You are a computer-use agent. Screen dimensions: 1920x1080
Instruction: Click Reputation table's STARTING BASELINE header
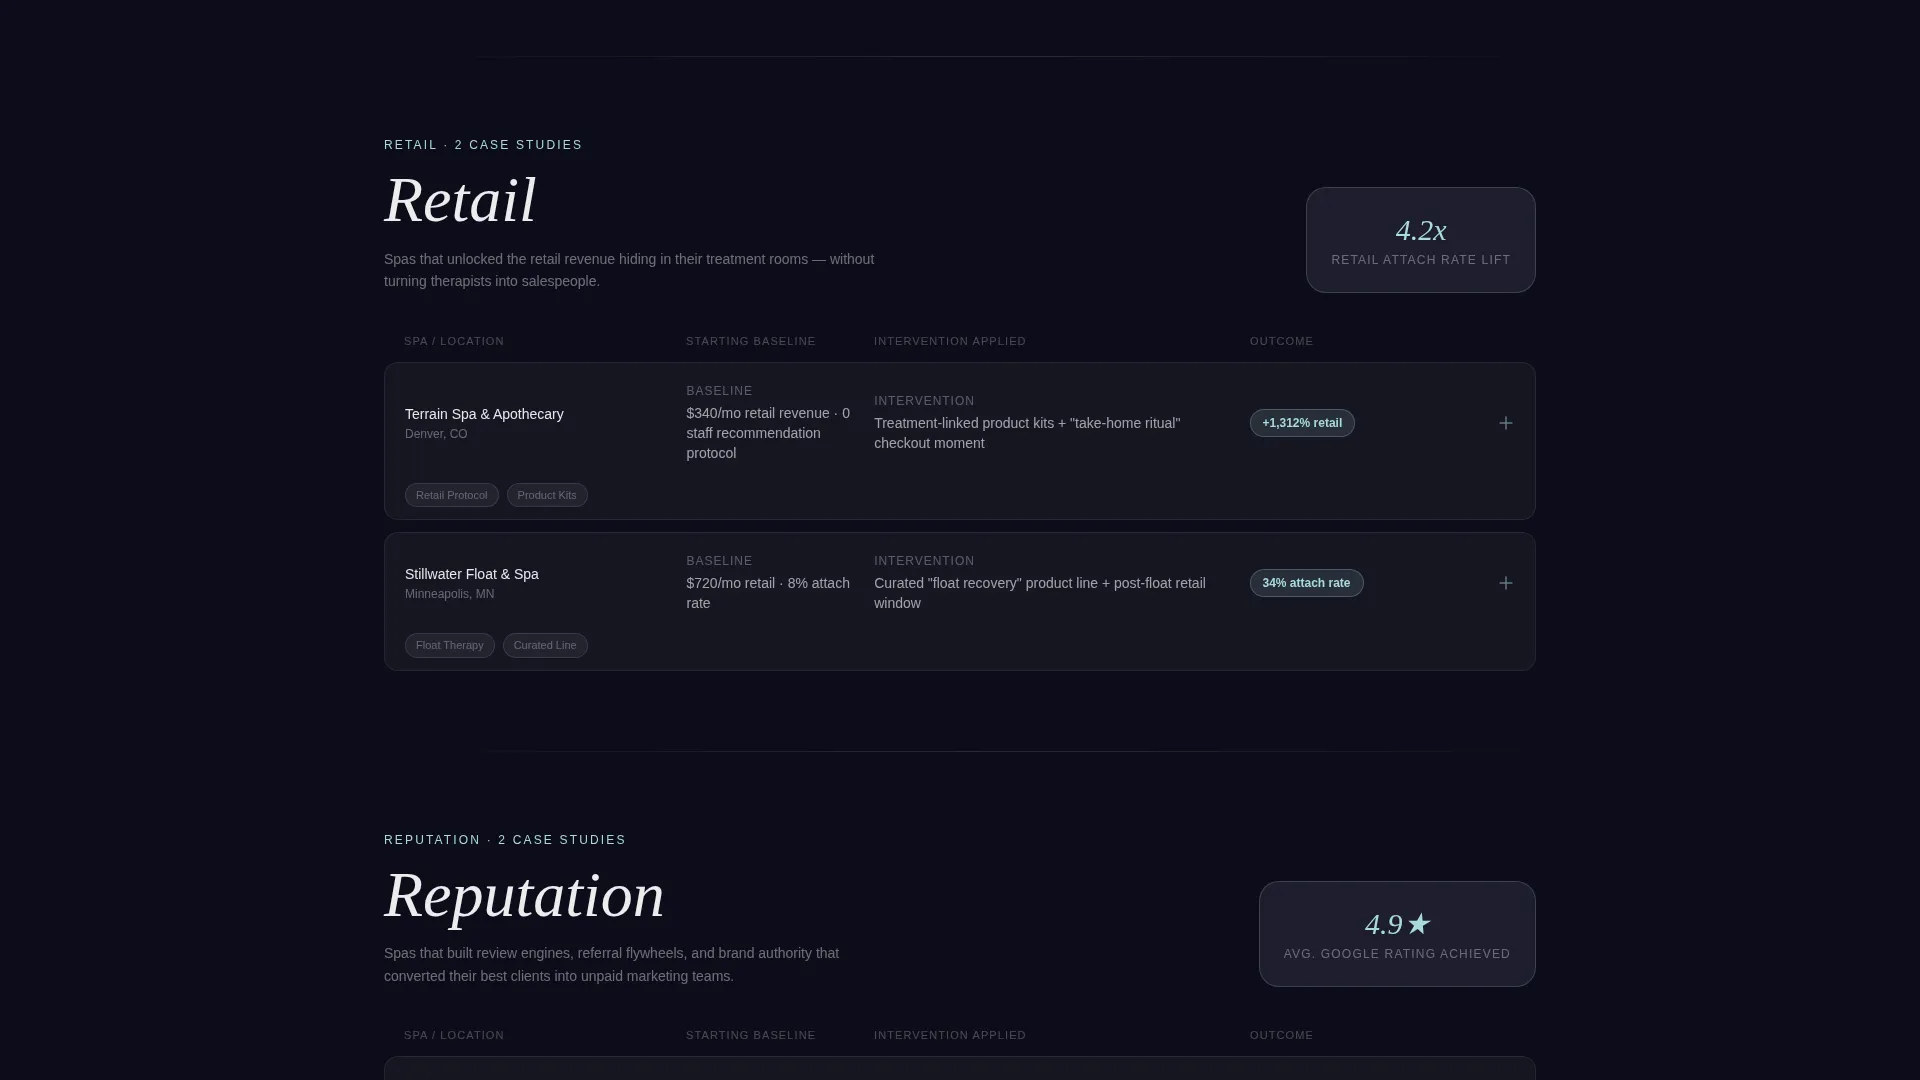[x=751, y=1035]
